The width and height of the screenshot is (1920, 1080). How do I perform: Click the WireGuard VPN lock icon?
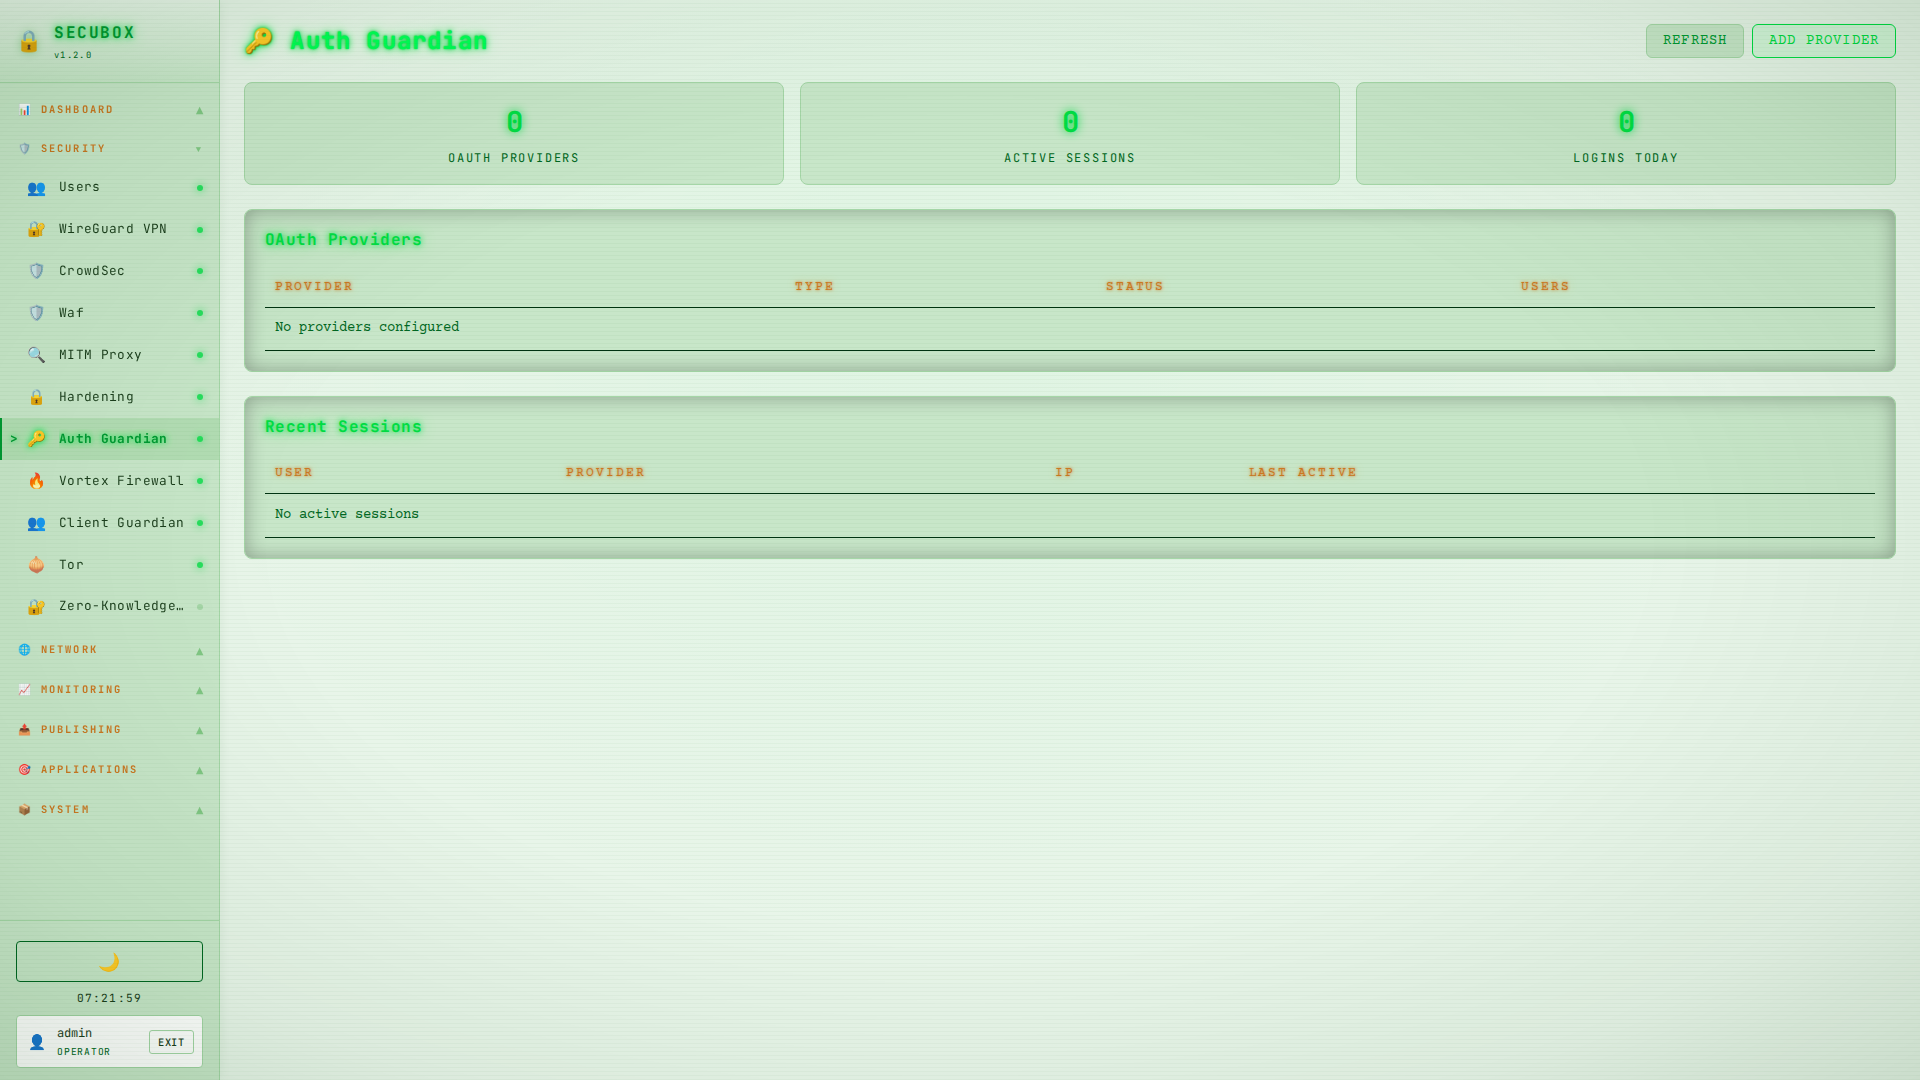click(x=36, y=229)
